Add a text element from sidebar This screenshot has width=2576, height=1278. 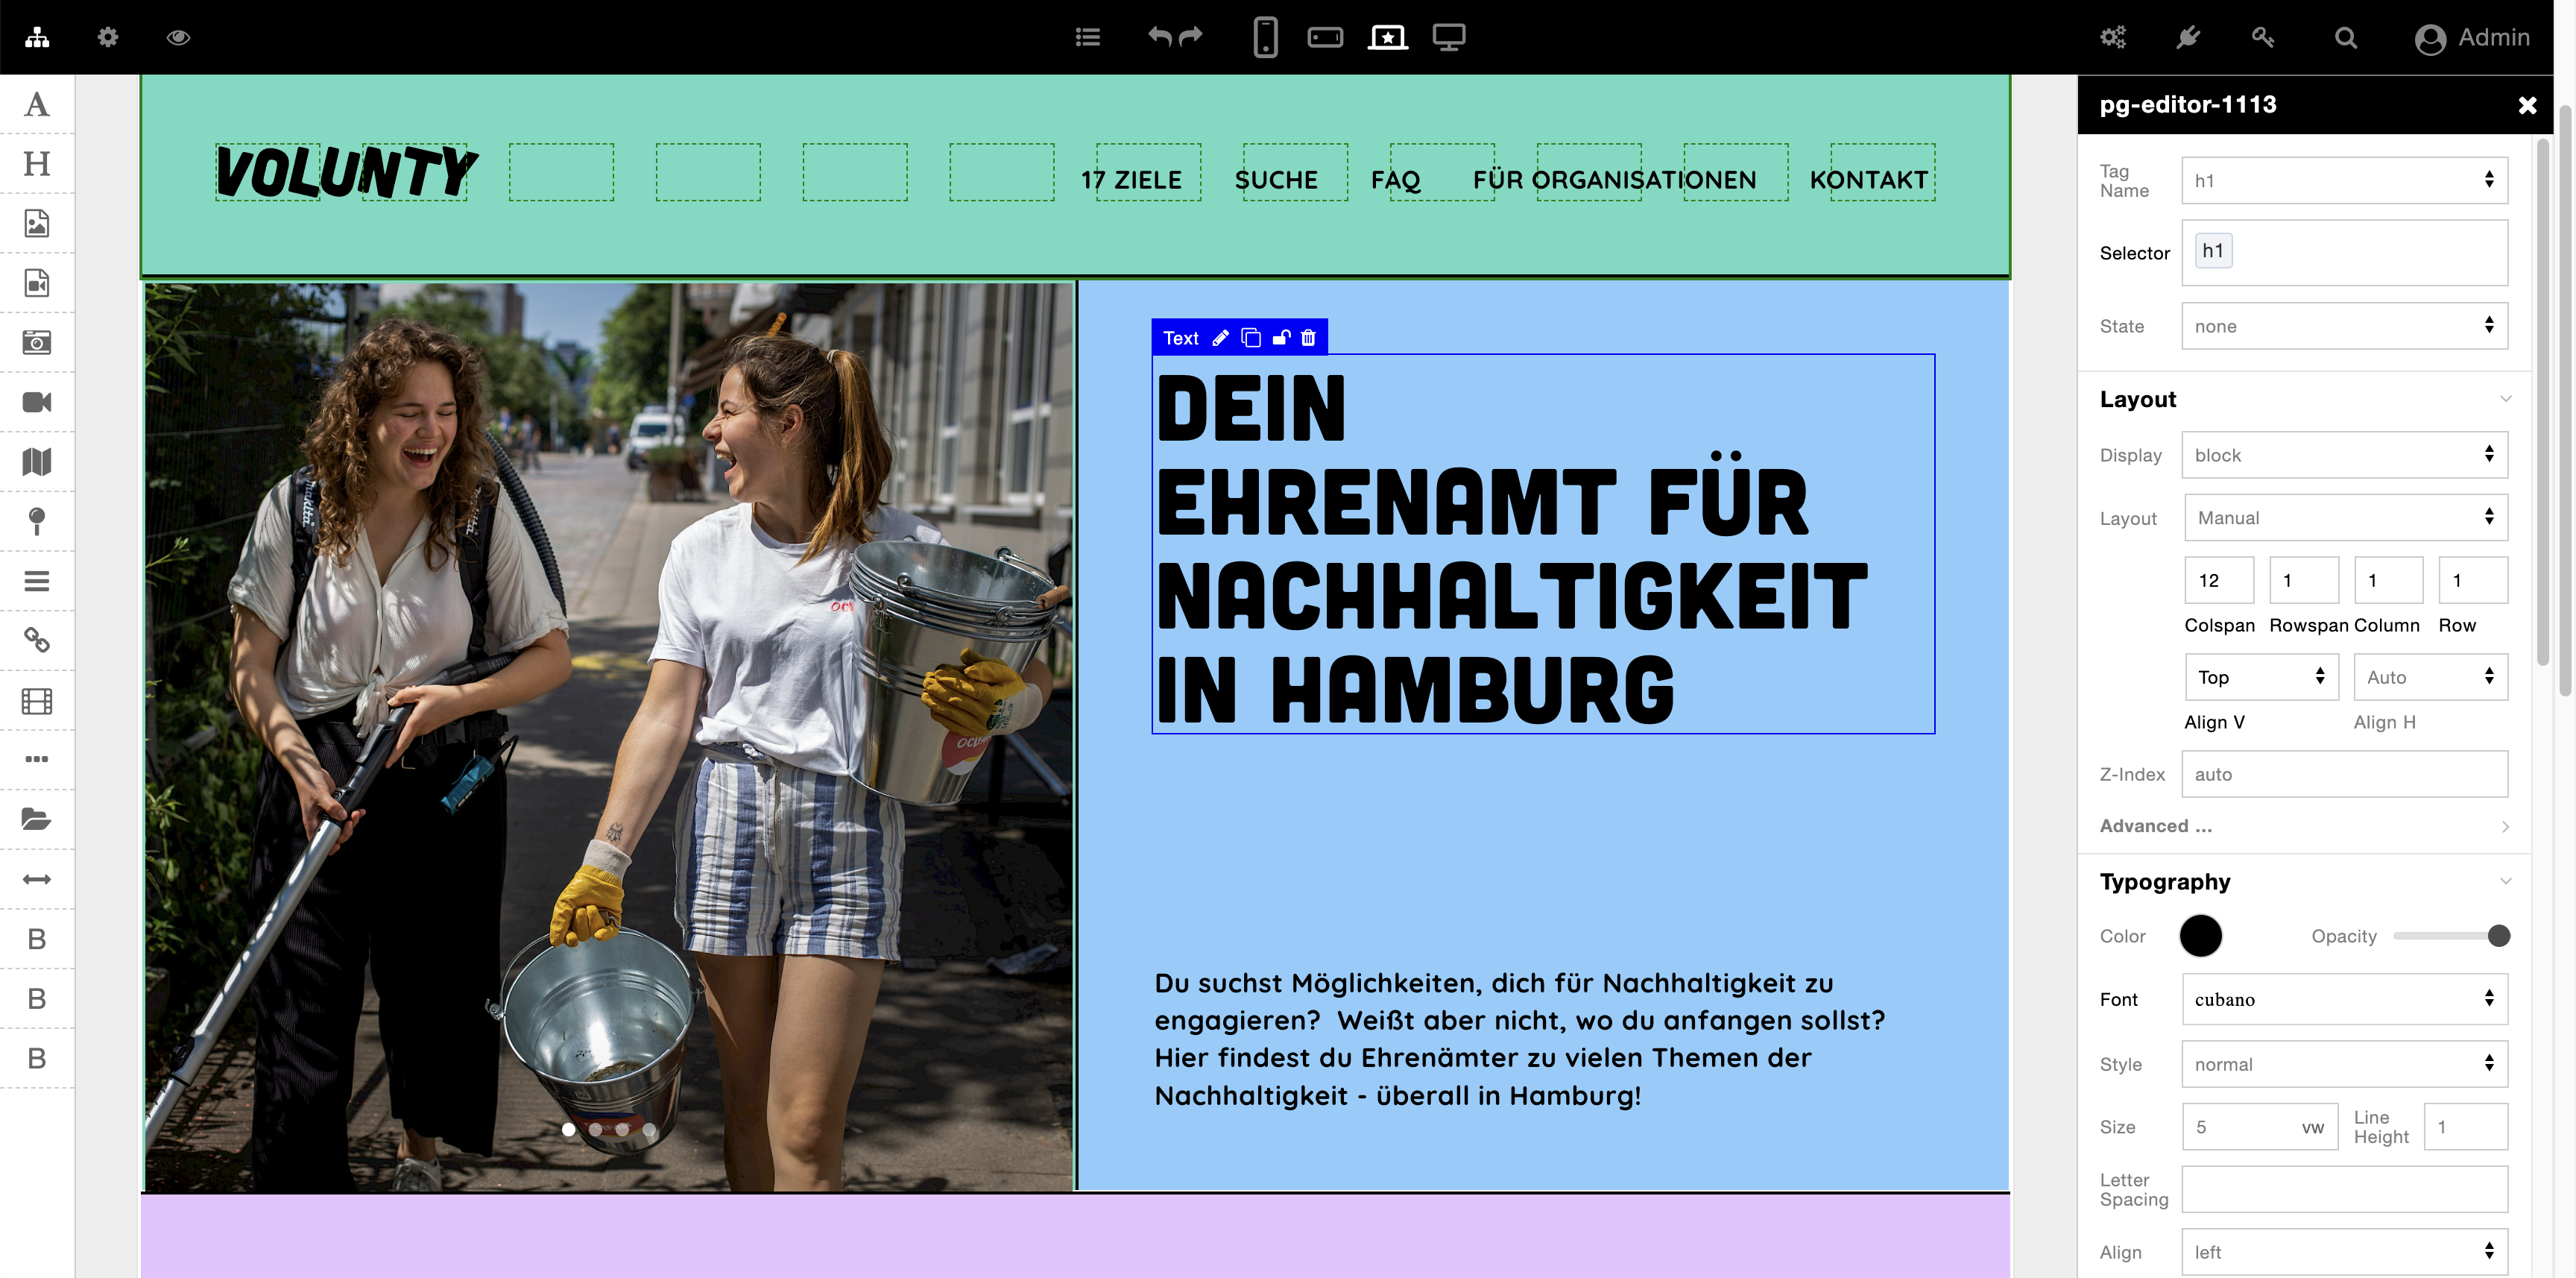pos(37,104)
